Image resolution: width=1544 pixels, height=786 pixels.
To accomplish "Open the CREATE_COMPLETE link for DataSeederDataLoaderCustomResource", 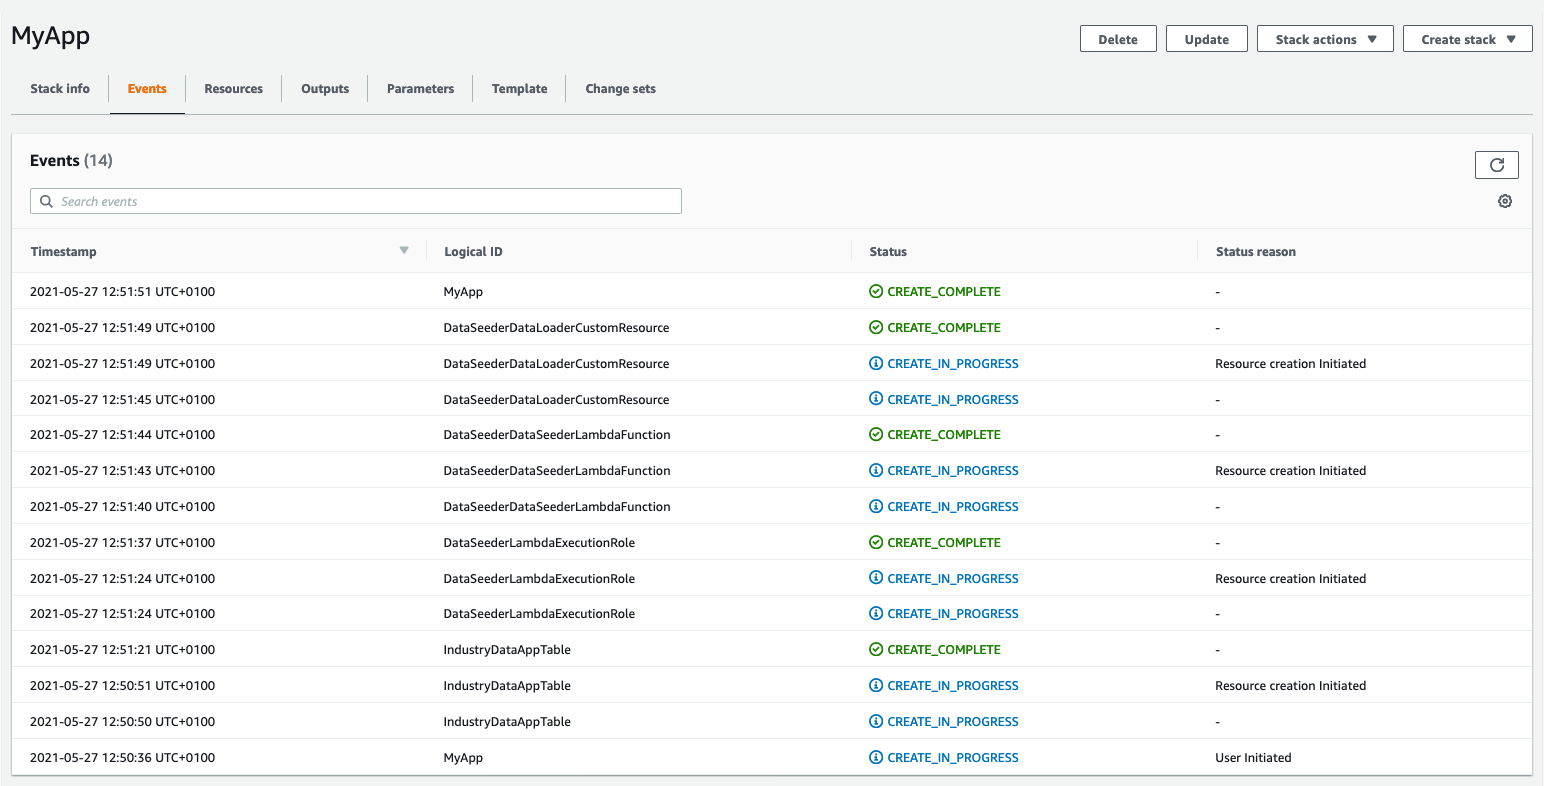I will point(944,327).
